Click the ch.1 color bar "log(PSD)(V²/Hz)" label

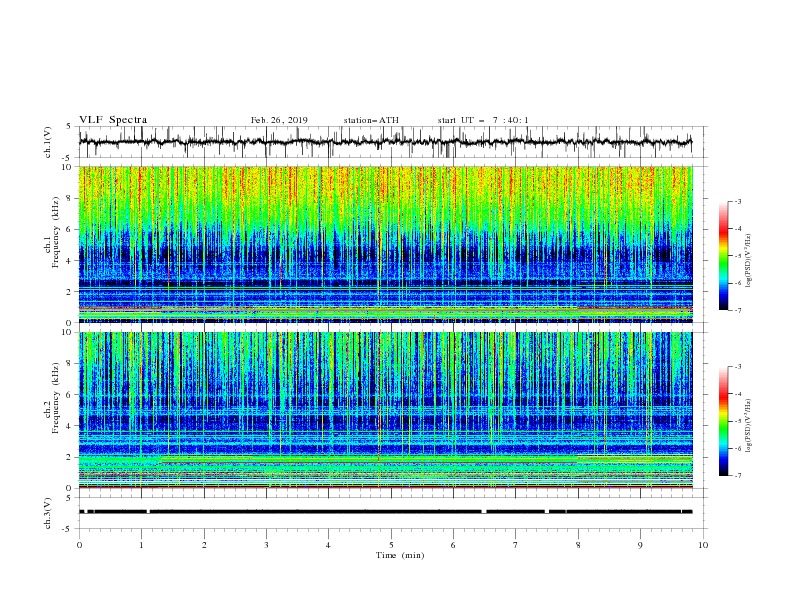point(749,261)
